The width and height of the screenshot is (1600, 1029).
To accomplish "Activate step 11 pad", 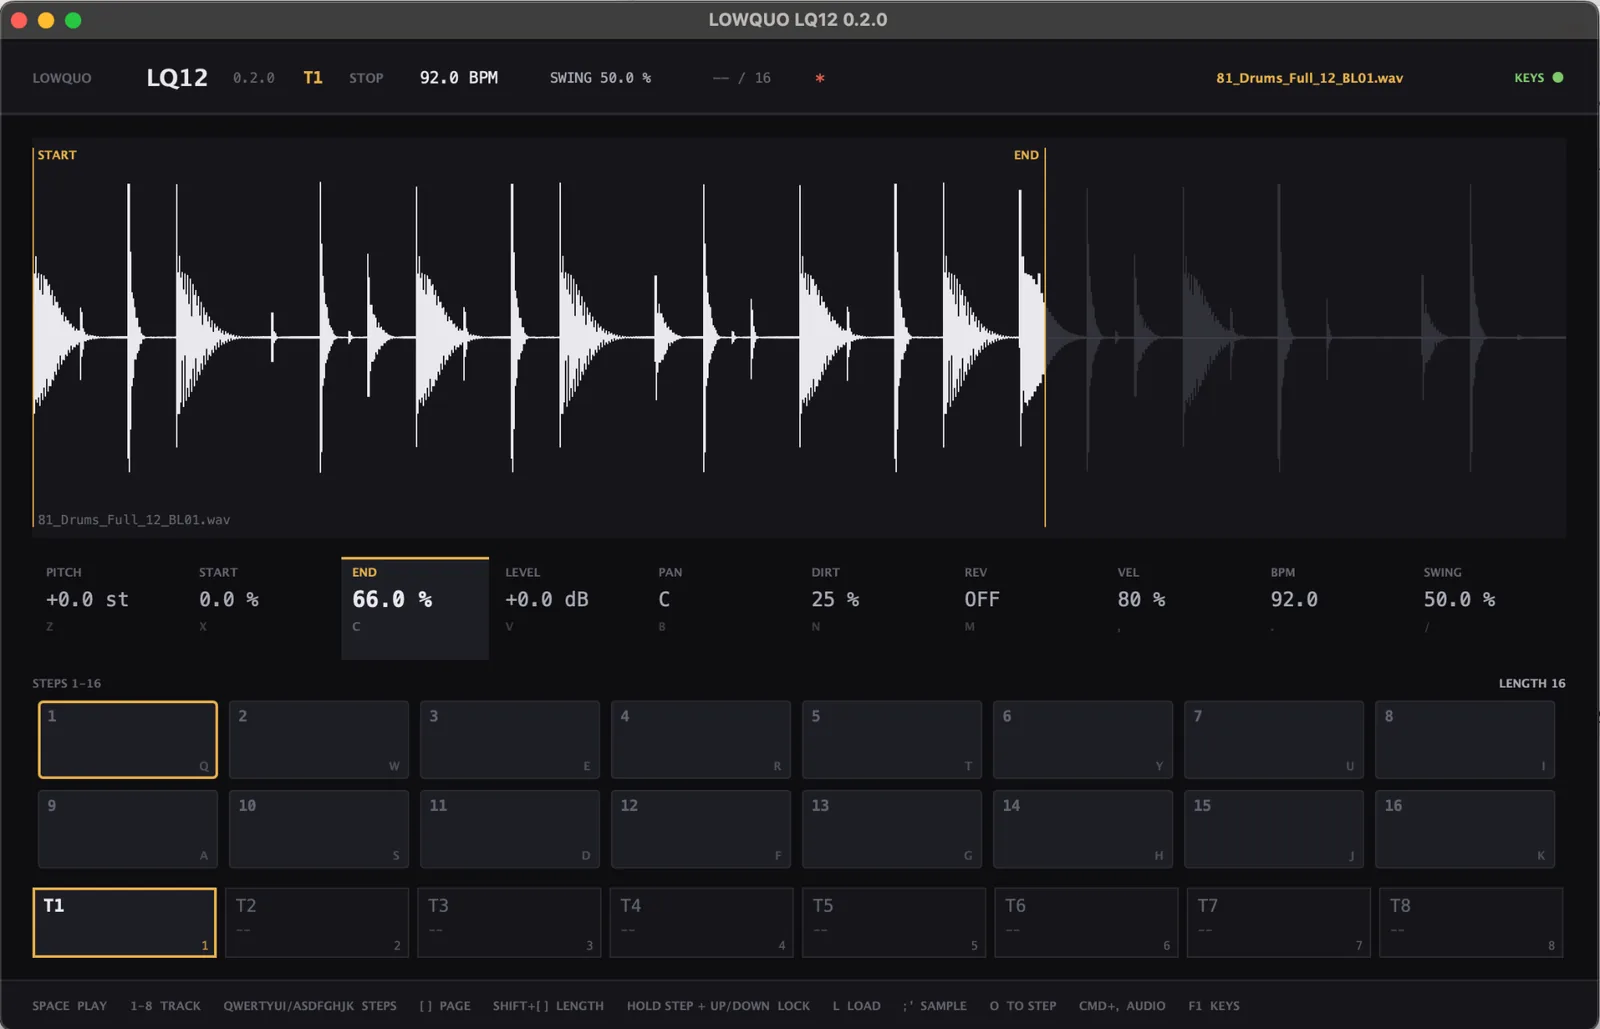I will [x=509, y=829].
